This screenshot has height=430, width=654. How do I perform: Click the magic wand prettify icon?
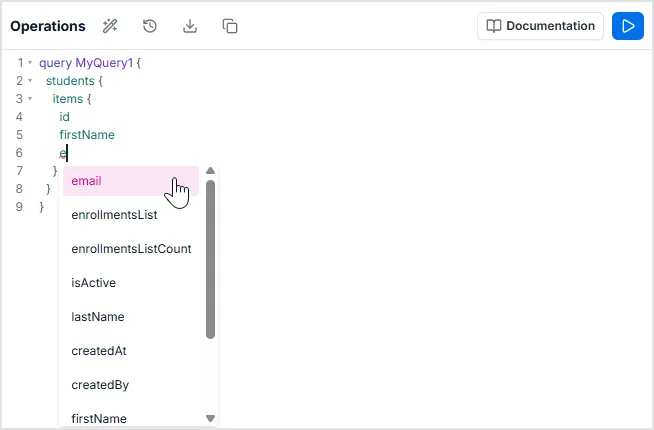click(110, 26)
